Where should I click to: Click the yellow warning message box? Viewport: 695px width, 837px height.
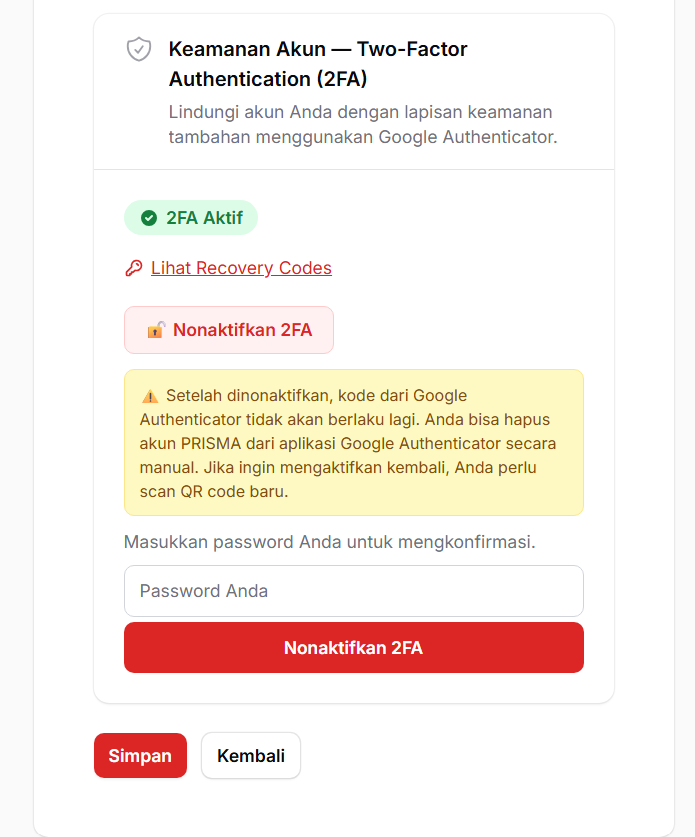click(353, 442)
